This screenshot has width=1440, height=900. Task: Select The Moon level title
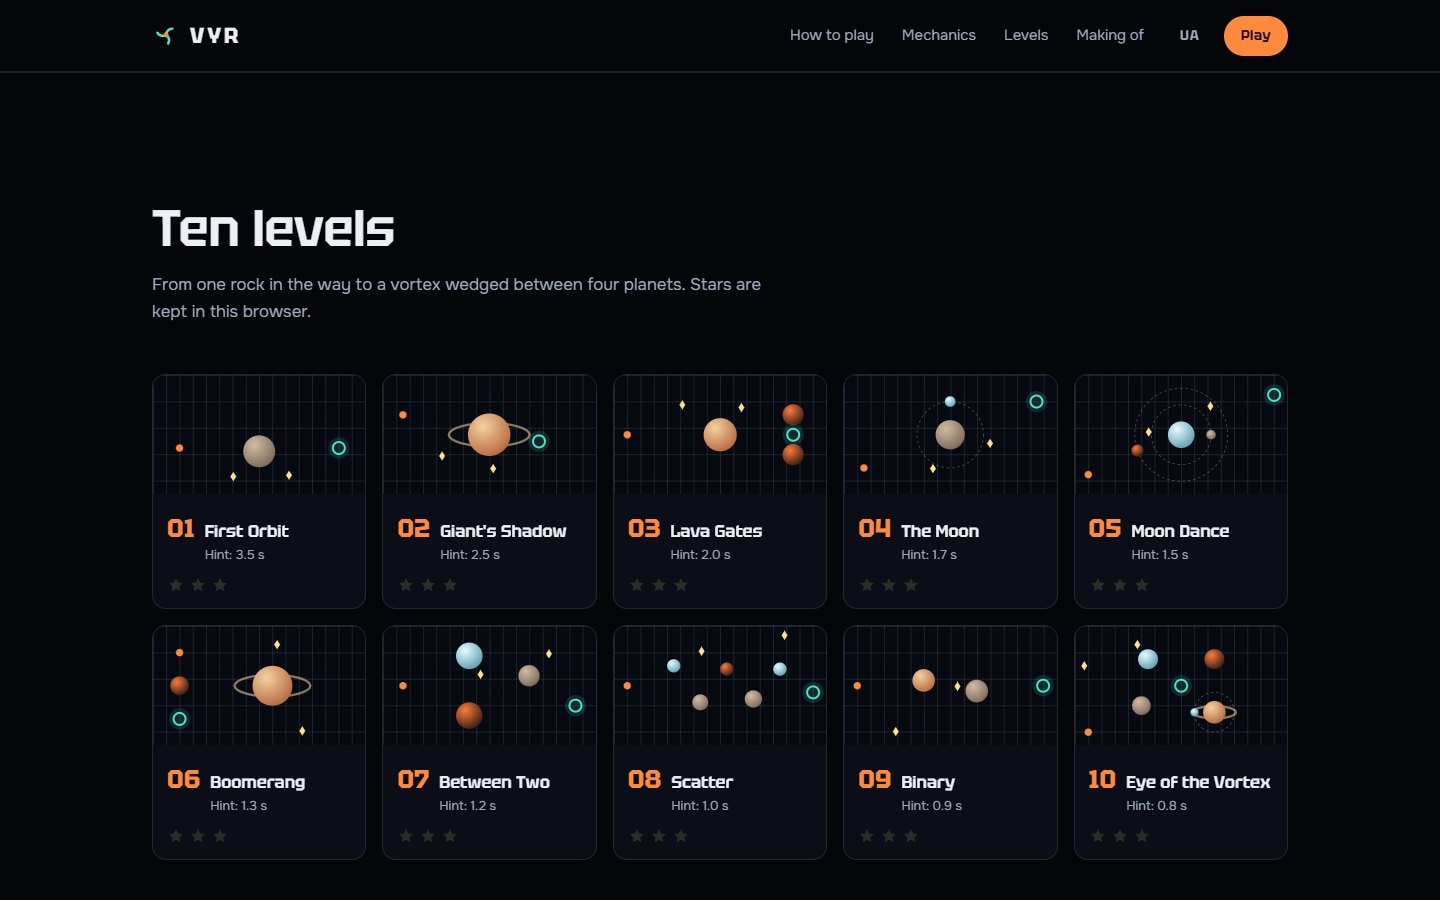pos(940,531)
